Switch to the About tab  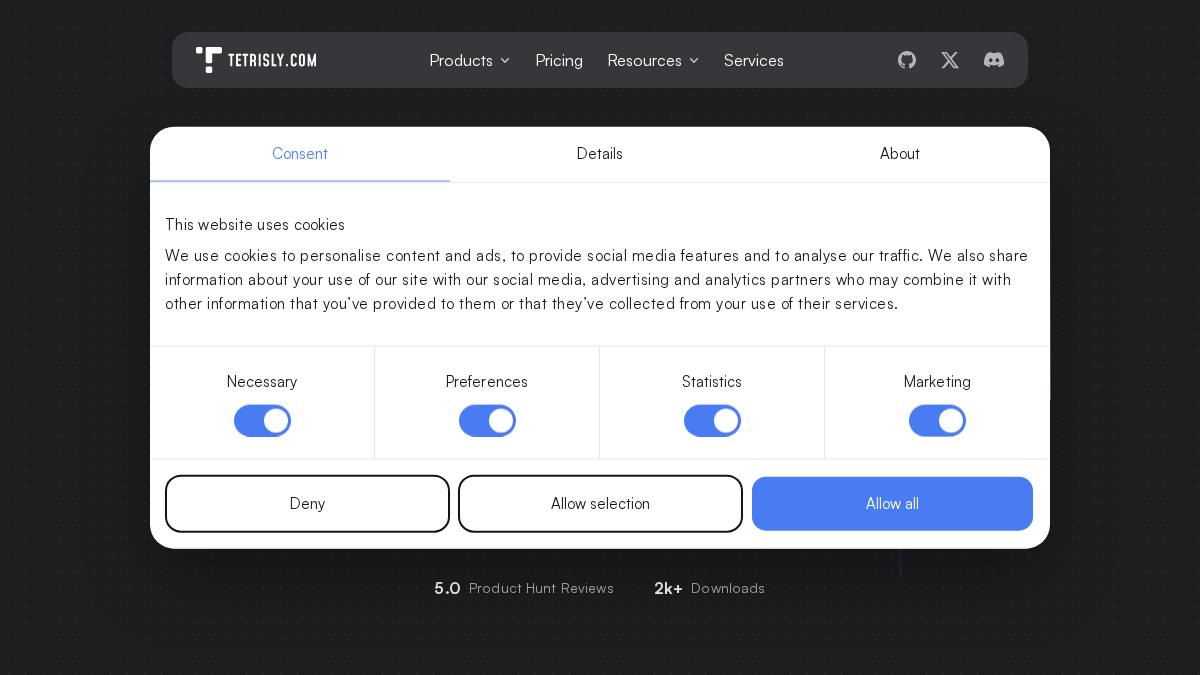tap(900, 154)
